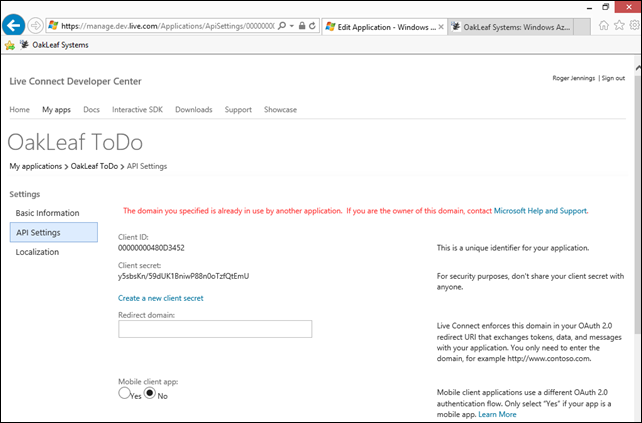
Task: Open the Learn More link
Action: pos(497,414)
